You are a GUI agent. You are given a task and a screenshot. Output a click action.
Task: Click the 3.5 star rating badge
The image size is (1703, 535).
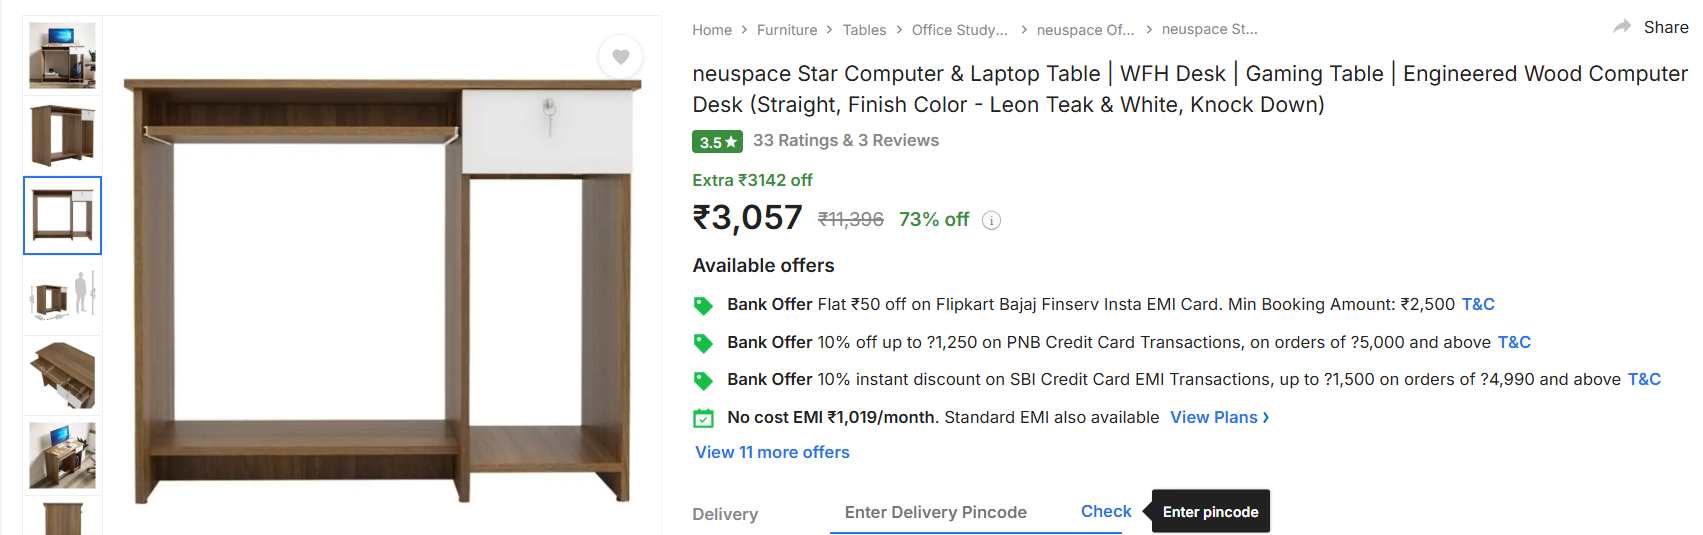tap(717, 142)
